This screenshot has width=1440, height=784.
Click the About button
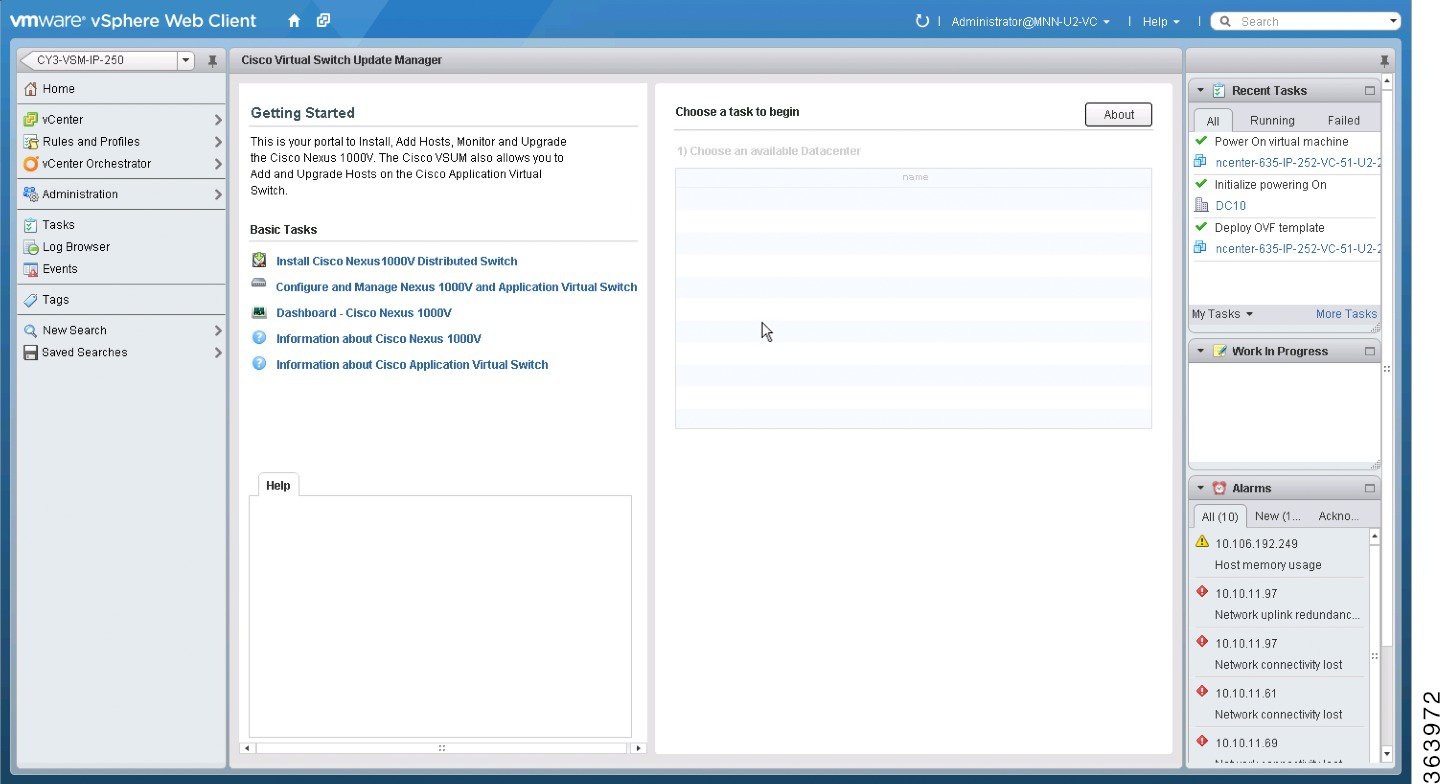point(1118,114)
